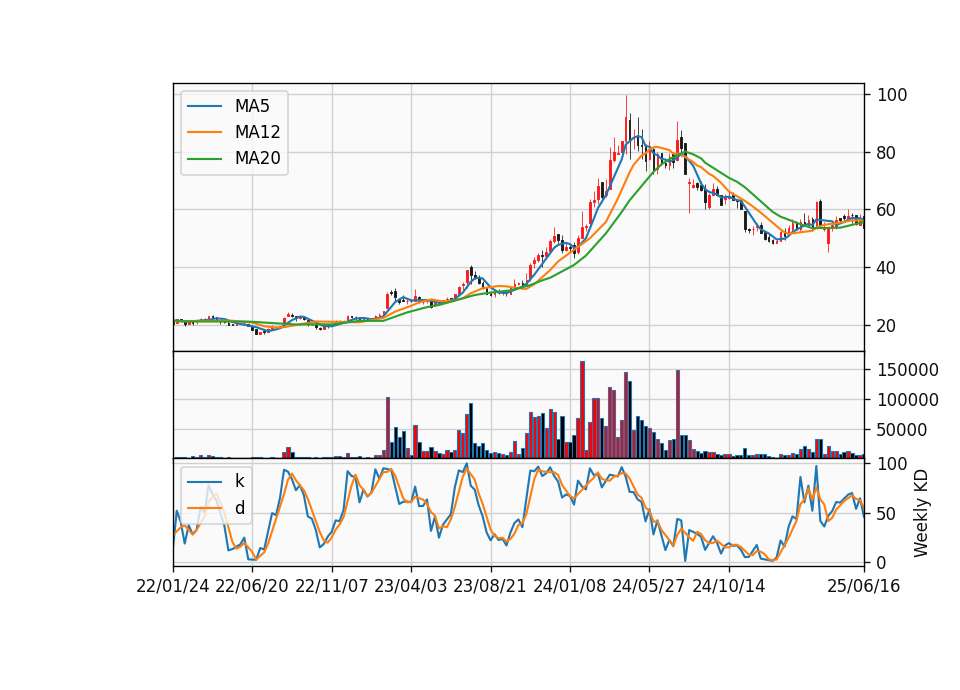Click the d legend label in KD panel
The height and width of the screenshot is (690, 960).
click(239, 508)
